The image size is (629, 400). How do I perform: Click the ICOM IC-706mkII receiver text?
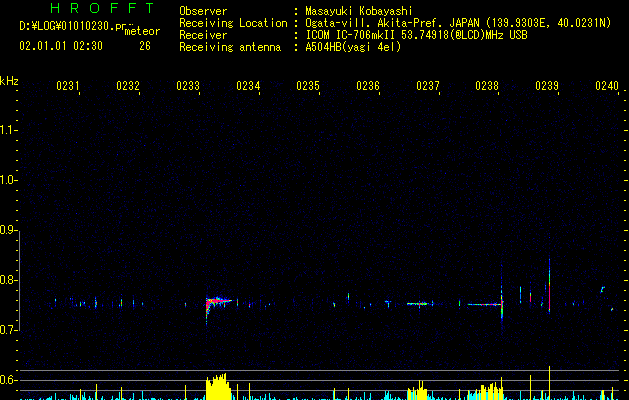[416, 35]
